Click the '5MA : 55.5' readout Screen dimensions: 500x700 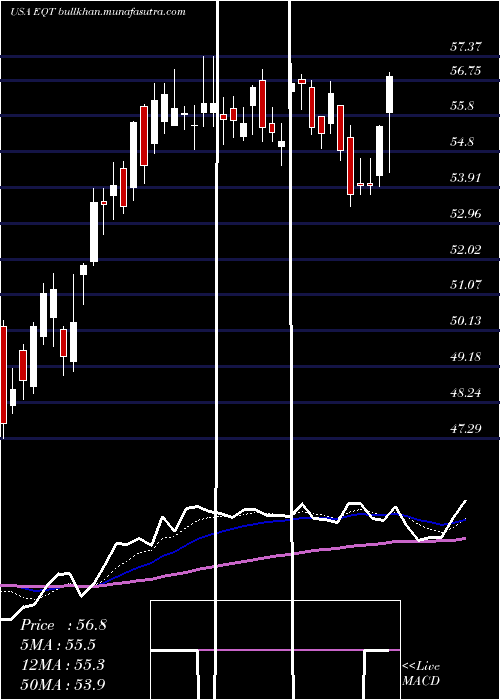click(x=58, y=645)
